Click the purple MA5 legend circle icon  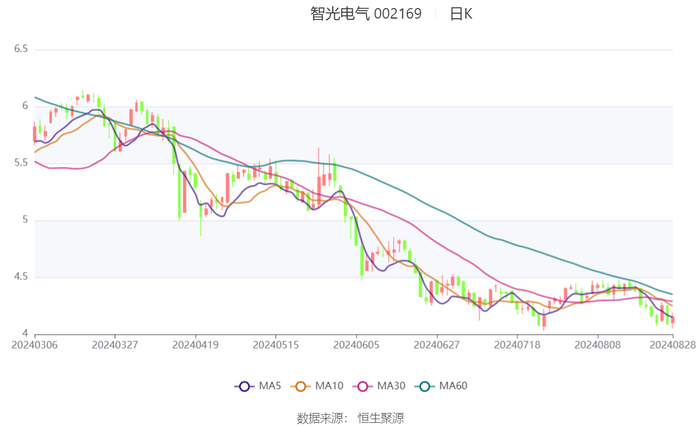tap(244, 386)
